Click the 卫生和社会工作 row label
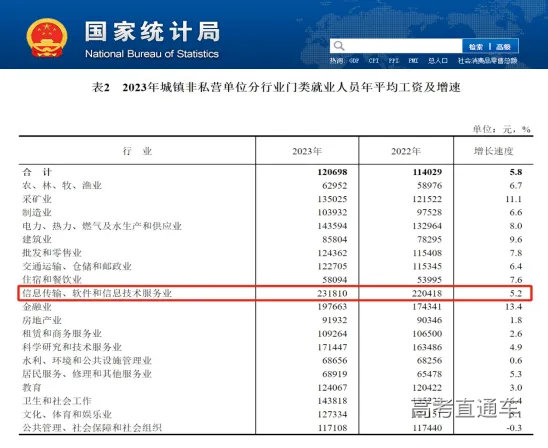548x448 pixels. 57,401
